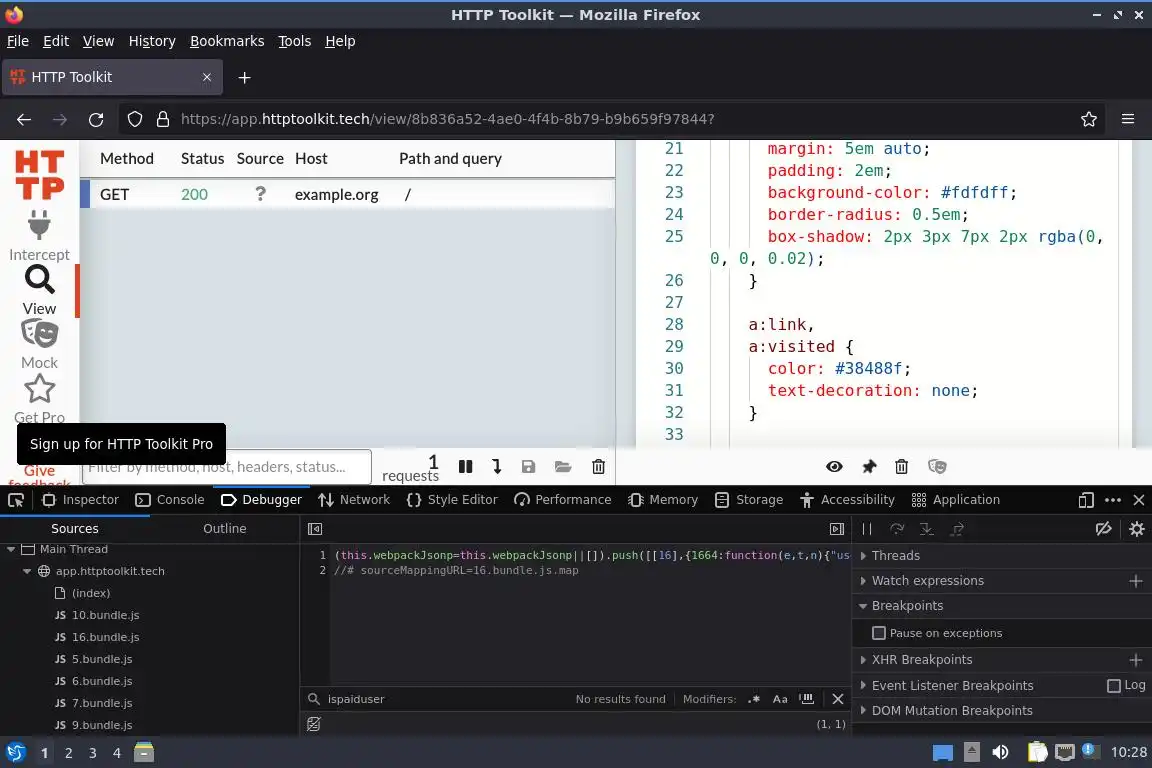Screen dimensions: 1152x768
Task: Open the Bookmarks menu
Action: click(x=227, y=41)
